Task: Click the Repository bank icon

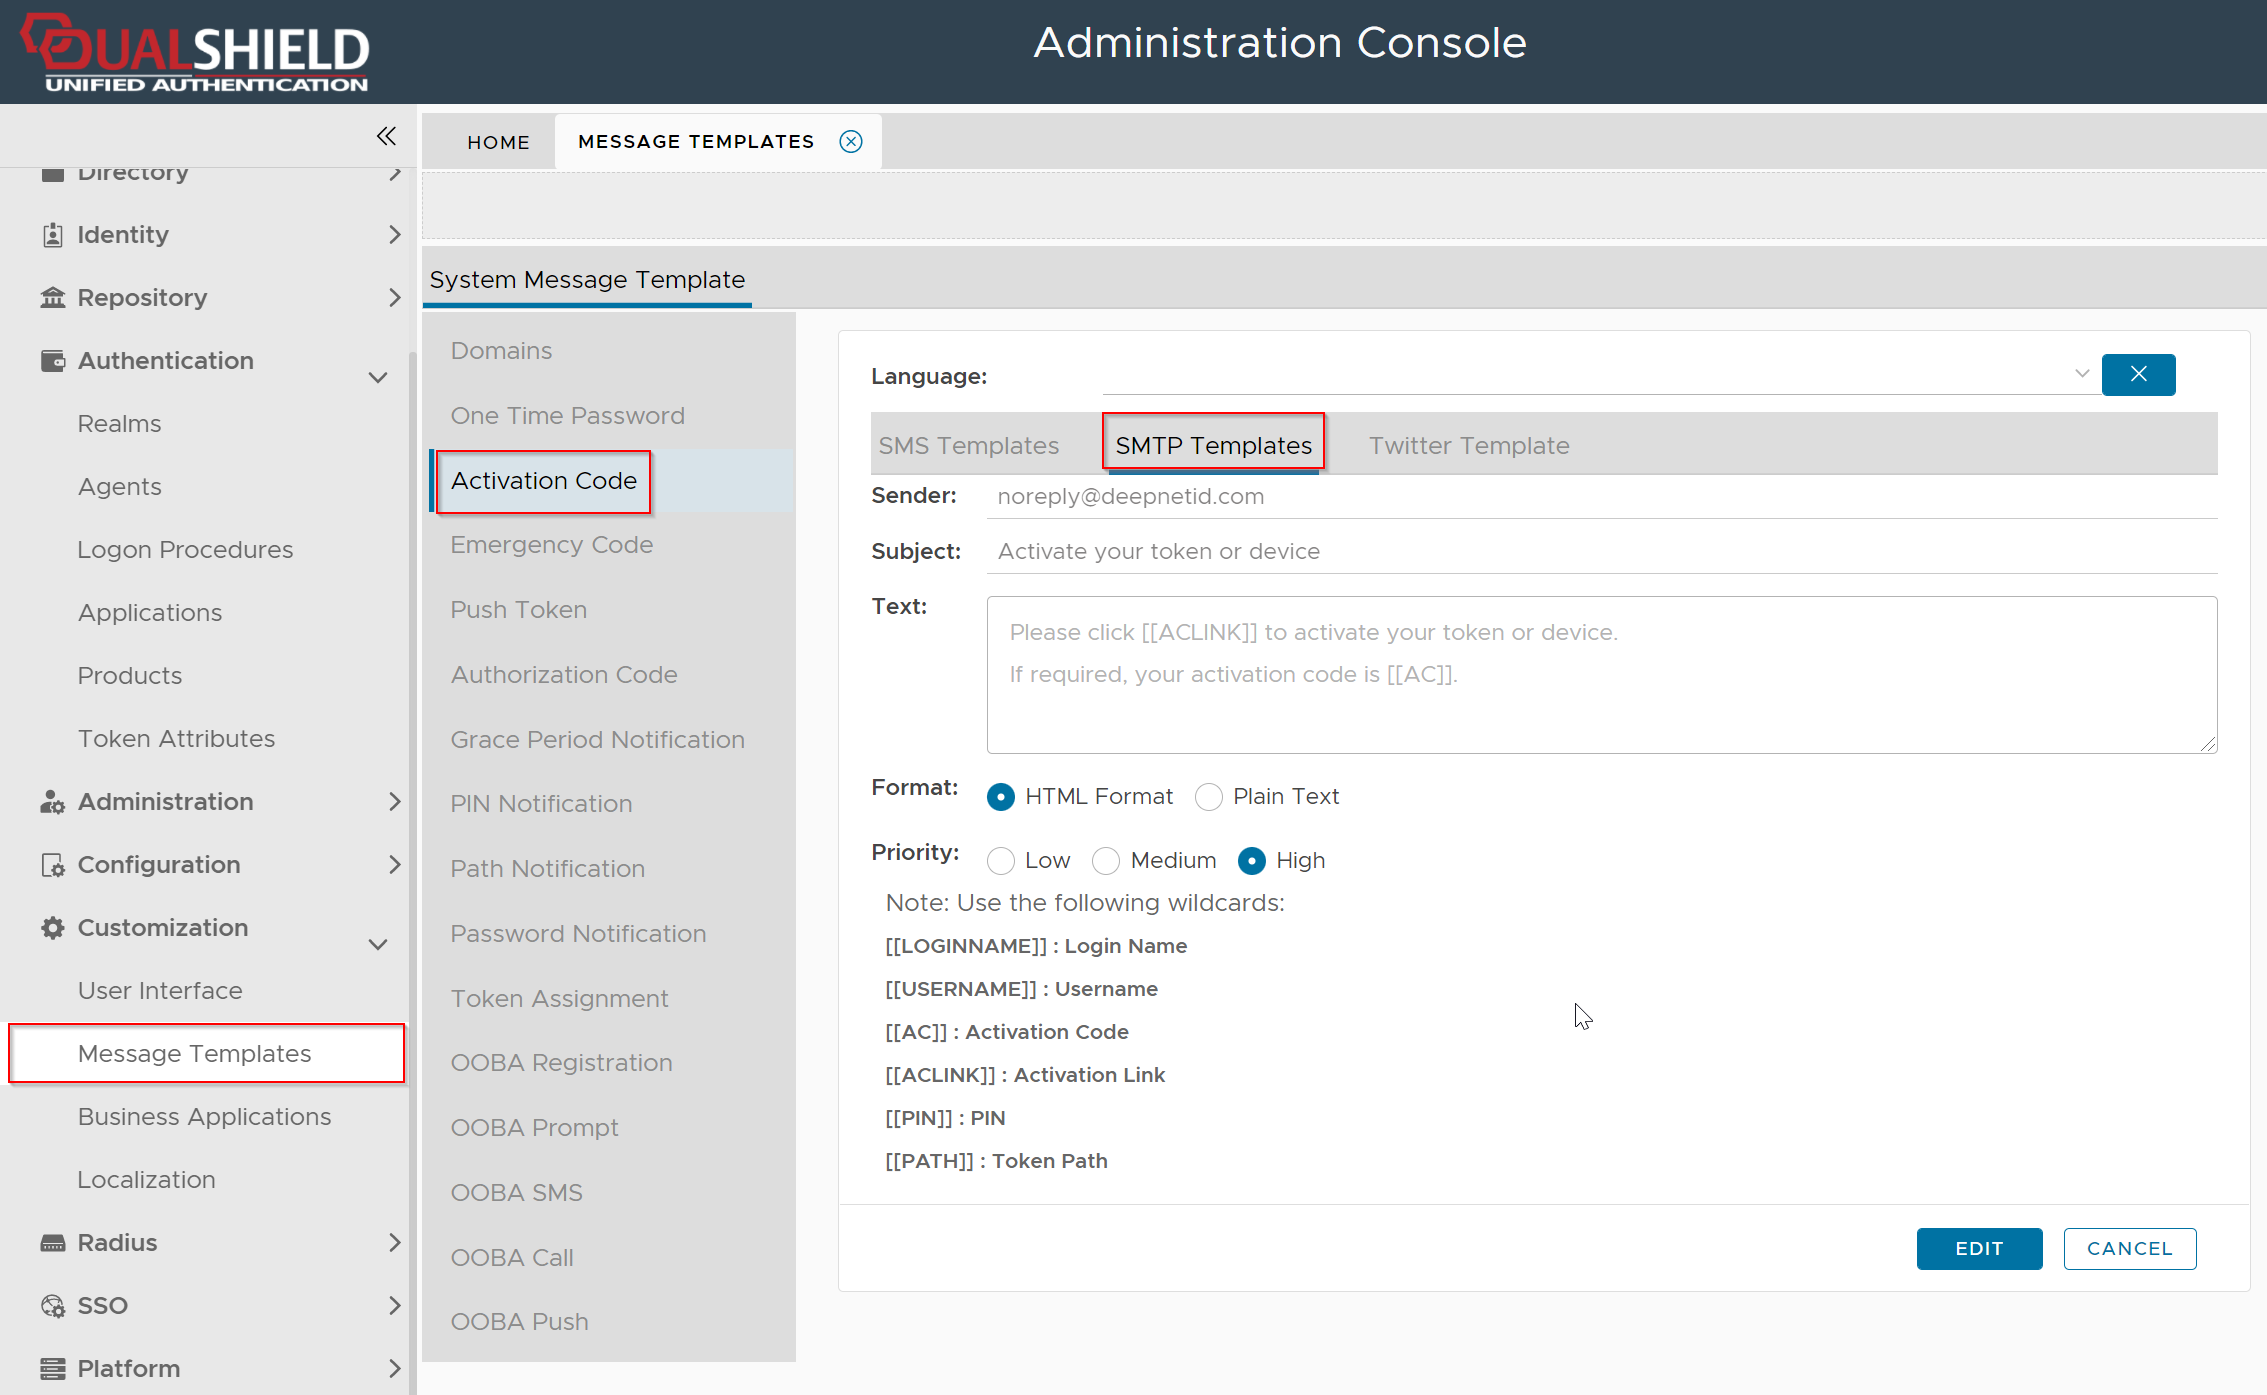Action: [52, 298]
